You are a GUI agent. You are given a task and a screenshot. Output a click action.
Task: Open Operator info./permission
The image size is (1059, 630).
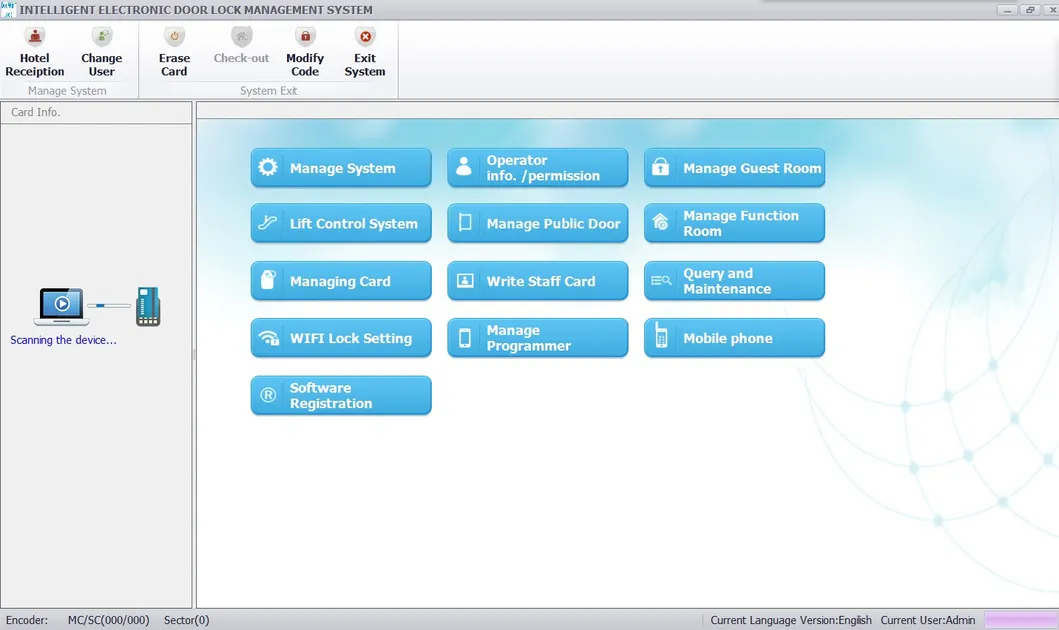(x=537, y=167)
